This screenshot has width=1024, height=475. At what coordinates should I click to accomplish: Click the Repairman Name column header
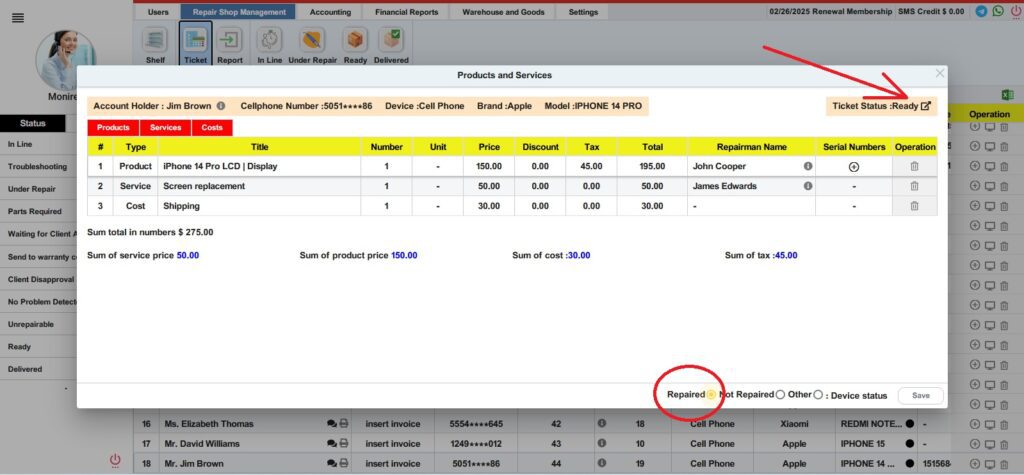752,147
